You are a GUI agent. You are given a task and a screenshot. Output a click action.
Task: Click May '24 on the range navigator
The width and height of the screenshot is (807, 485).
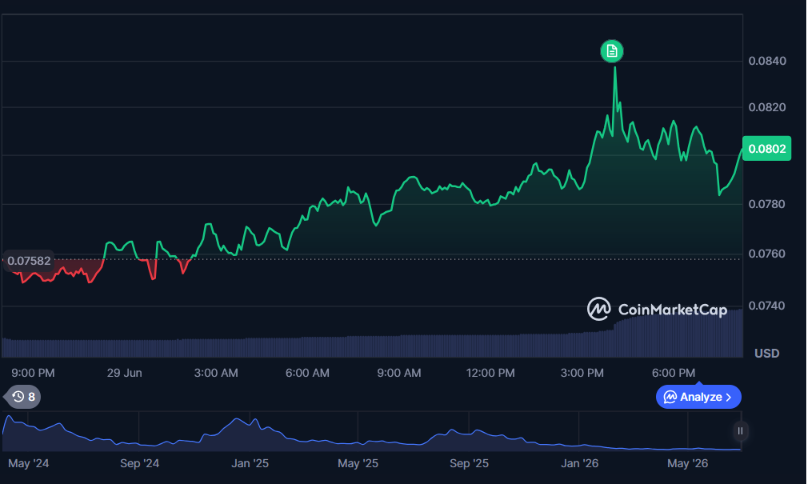pyautogui.click(x=28, y=463)
